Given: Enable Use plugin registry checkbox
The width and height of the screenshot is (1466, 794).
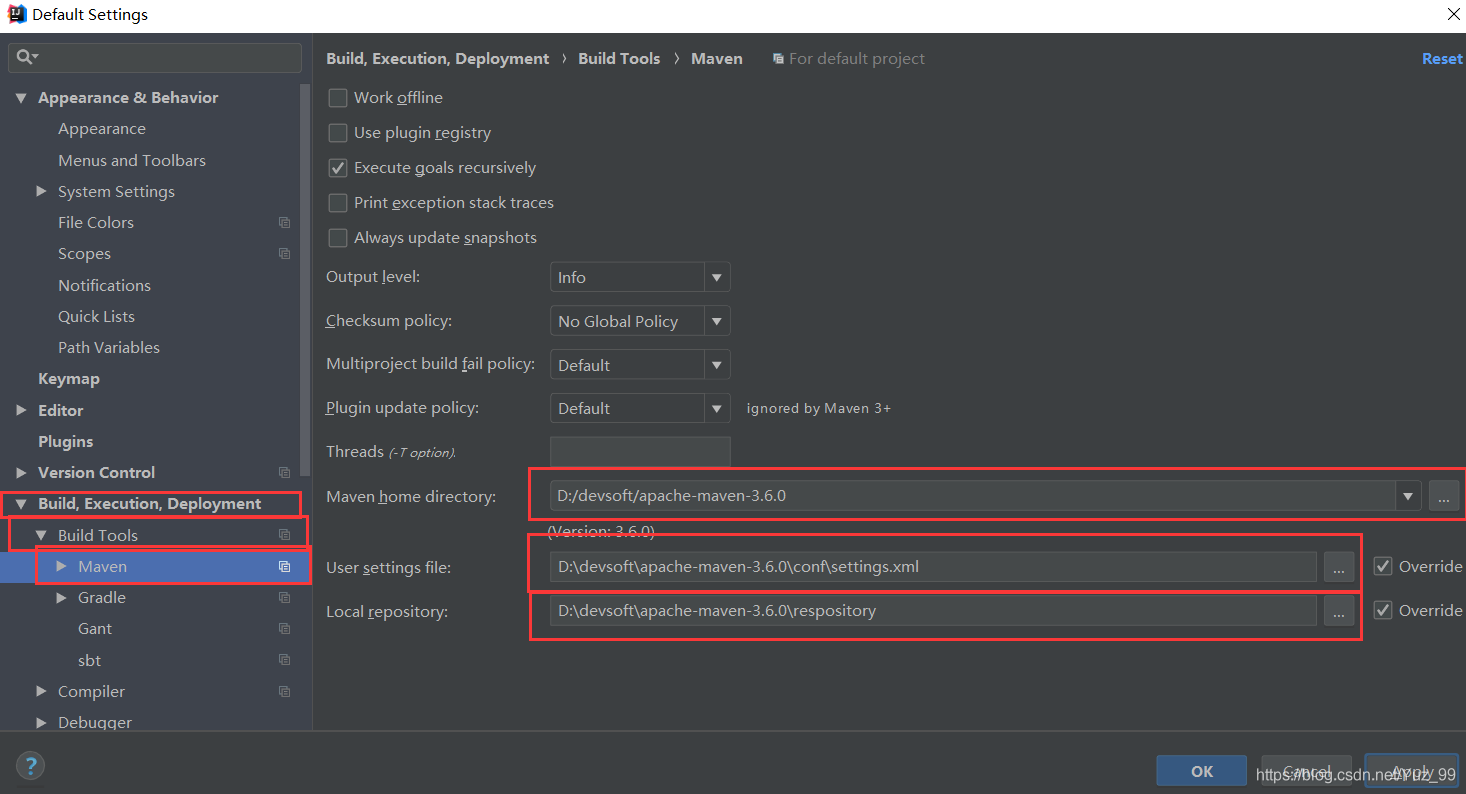Looking at the screenshot, I should tap(338, 133).
